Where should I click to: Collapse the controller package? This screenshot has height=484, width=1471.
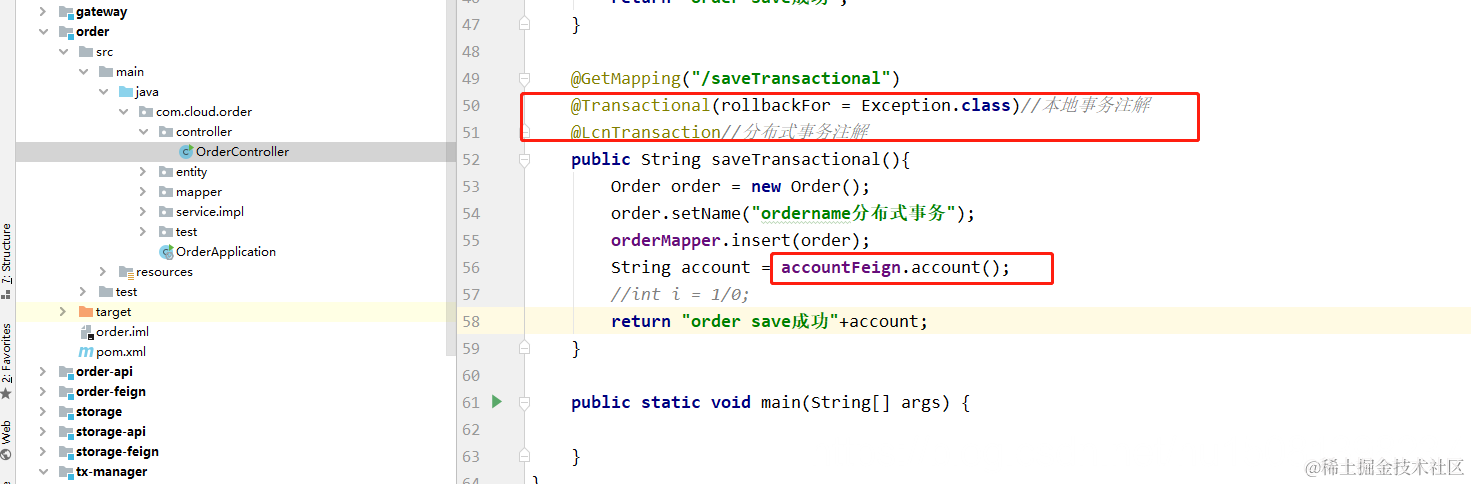pyautogui.click(x=143, y=132)
